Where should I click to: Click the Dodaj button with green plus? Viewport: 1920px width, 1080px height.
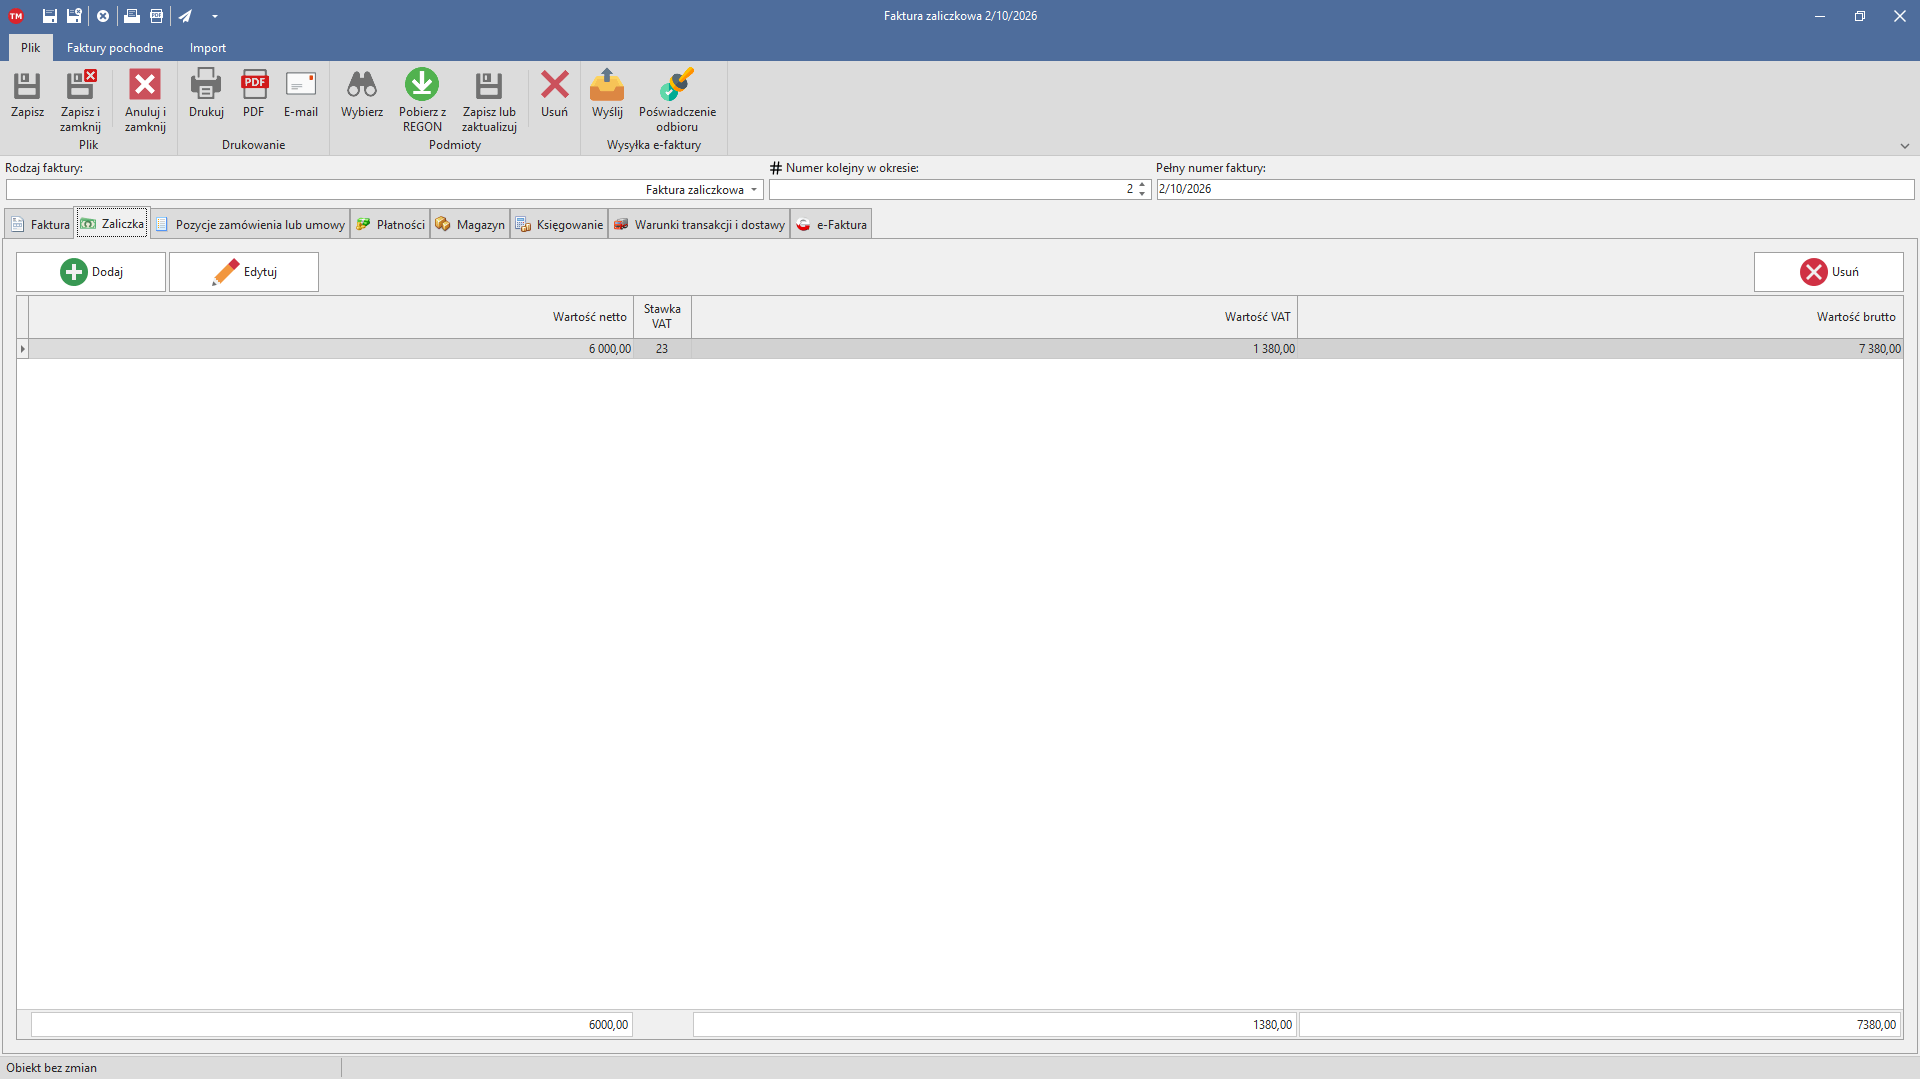pyautogui.click(x=91, y=272)
